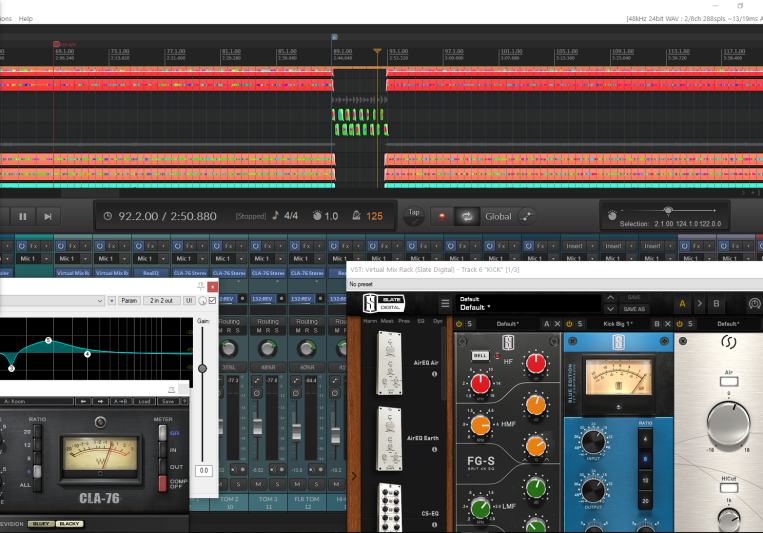
Task: Select EQ band point 5 on the curve
Action: click(x=48, y=340)
